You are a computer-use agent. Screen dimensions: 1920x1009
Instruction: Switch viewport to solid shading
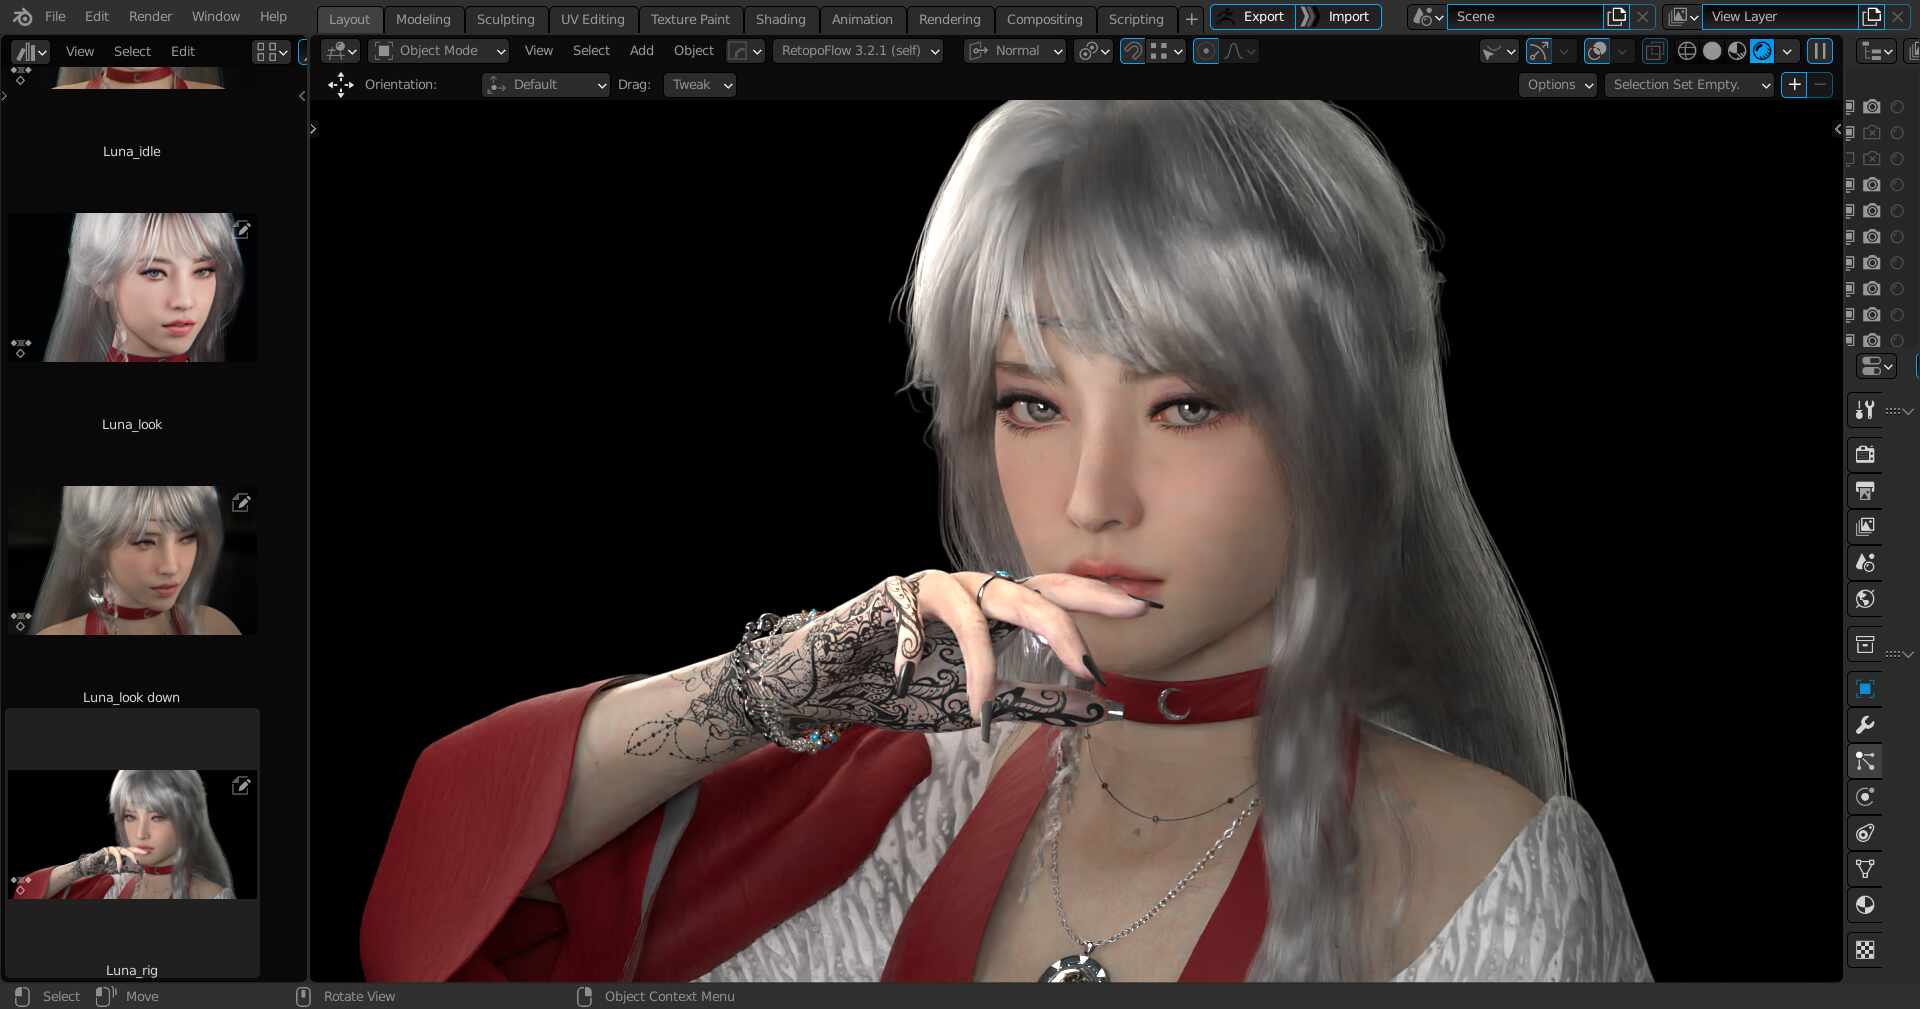pos(1711,51)
